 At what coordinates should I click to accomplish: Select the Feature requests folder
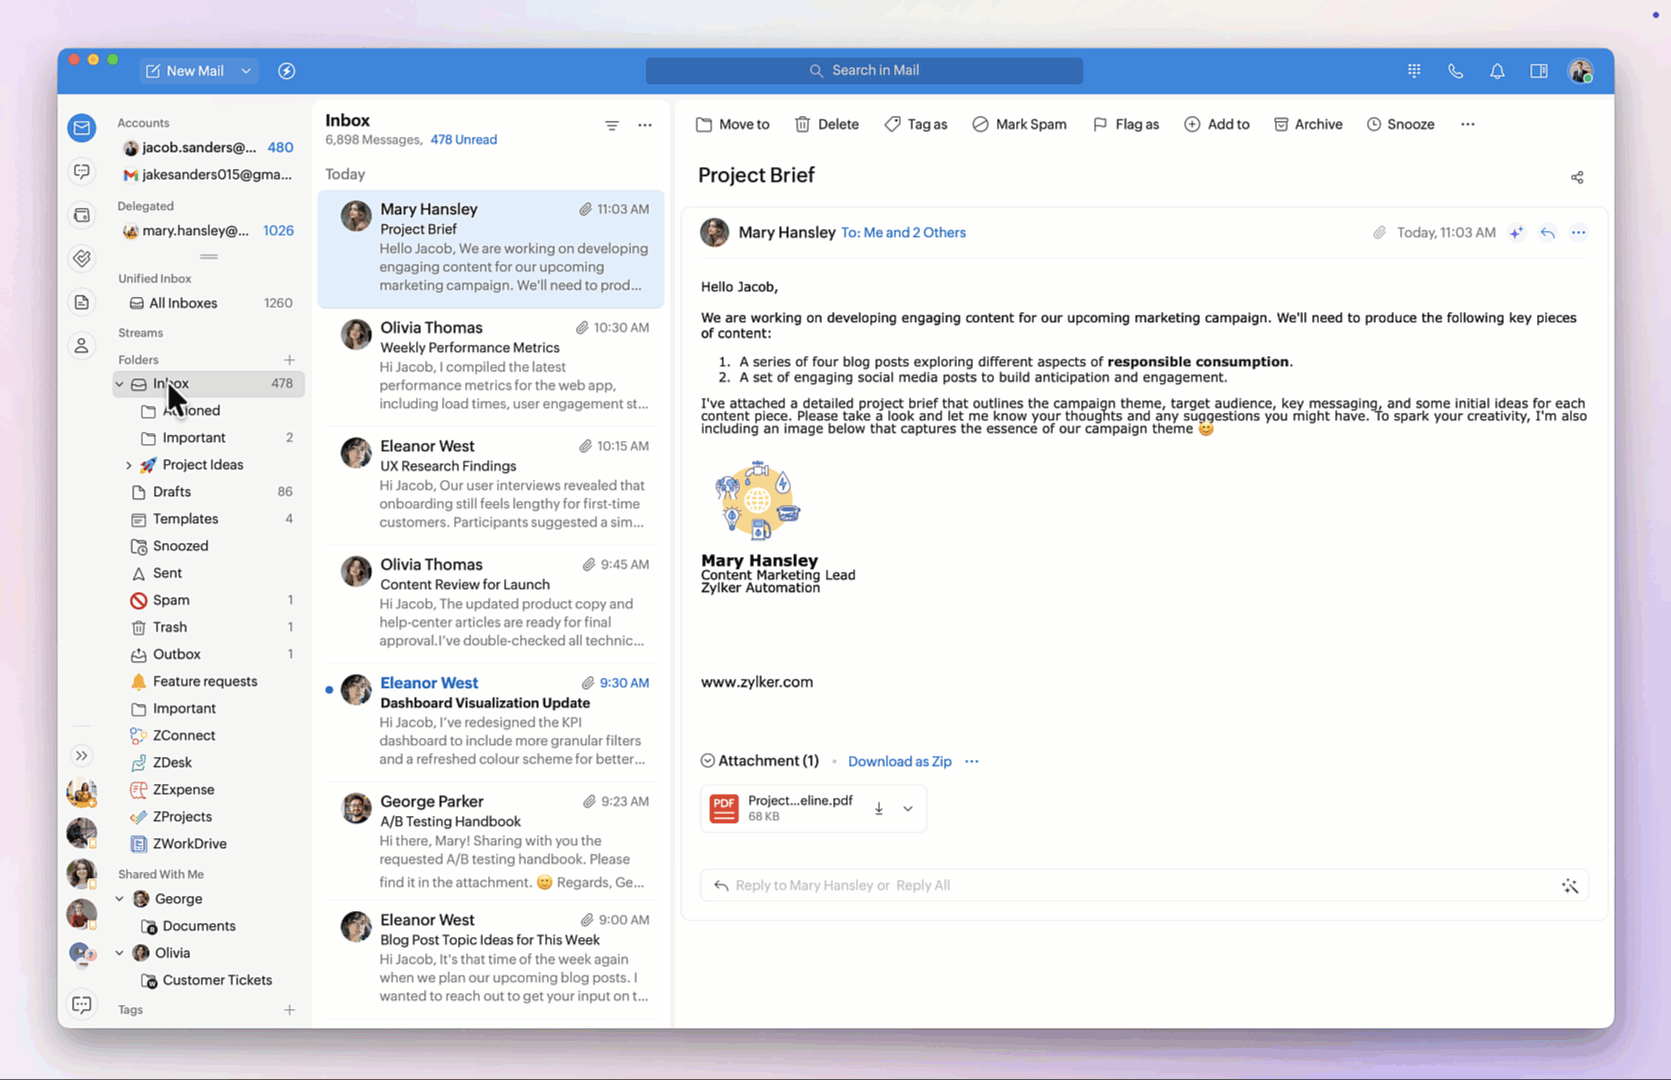(x=209, y=681)
